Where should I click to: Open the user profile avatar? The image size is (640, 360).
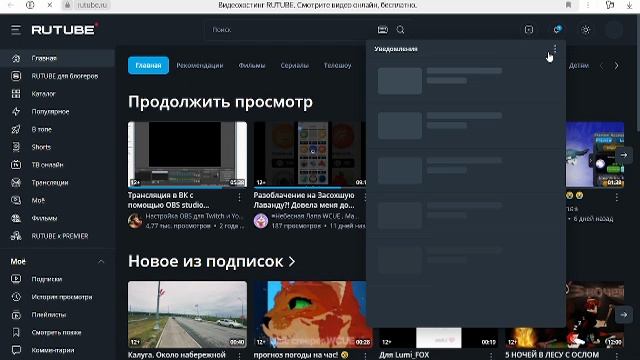(614, 30)
